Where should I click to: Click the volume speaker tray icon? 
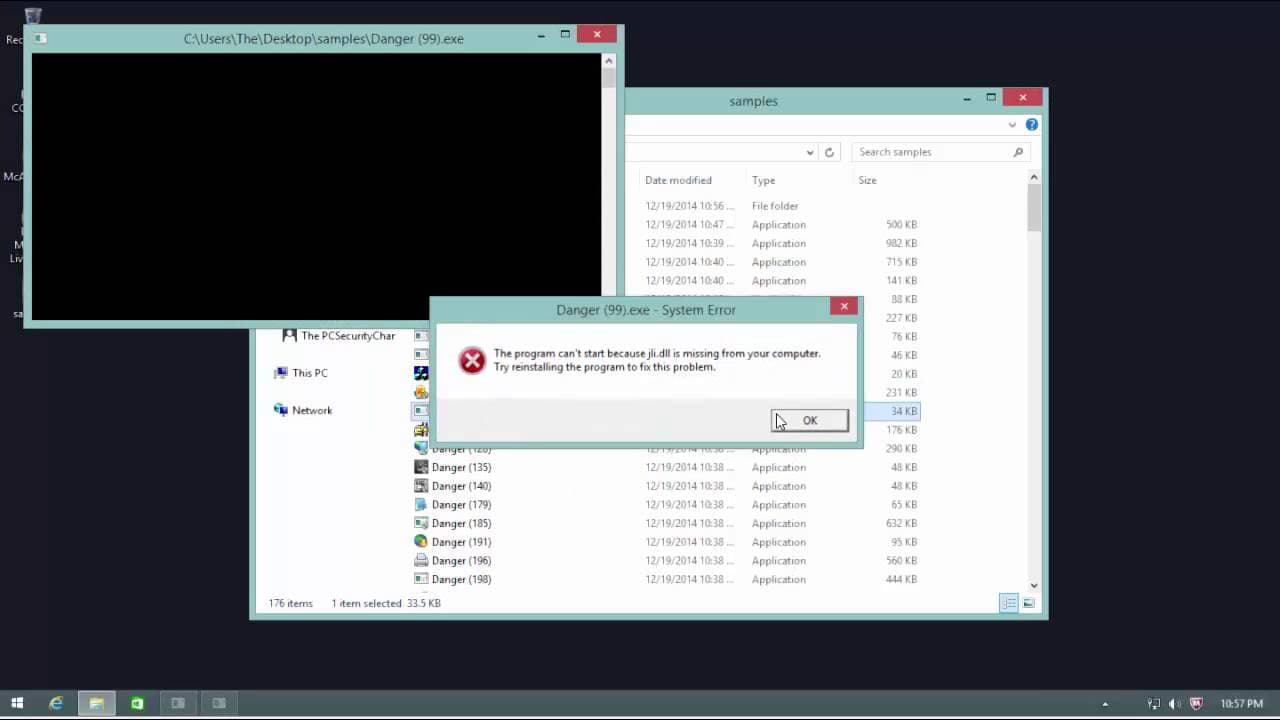(x=1175, y=704)
